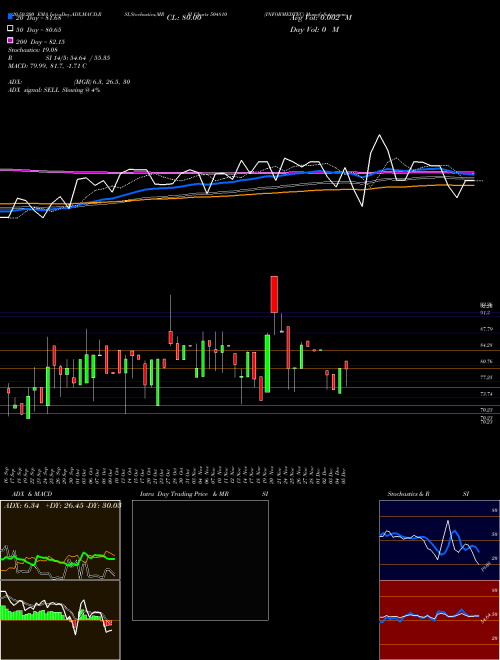Image resolution: width=500 pixels, height=660 pixels.
Task: Click the tallest red candlestick at the chart peak
Action: coord(274,294)
